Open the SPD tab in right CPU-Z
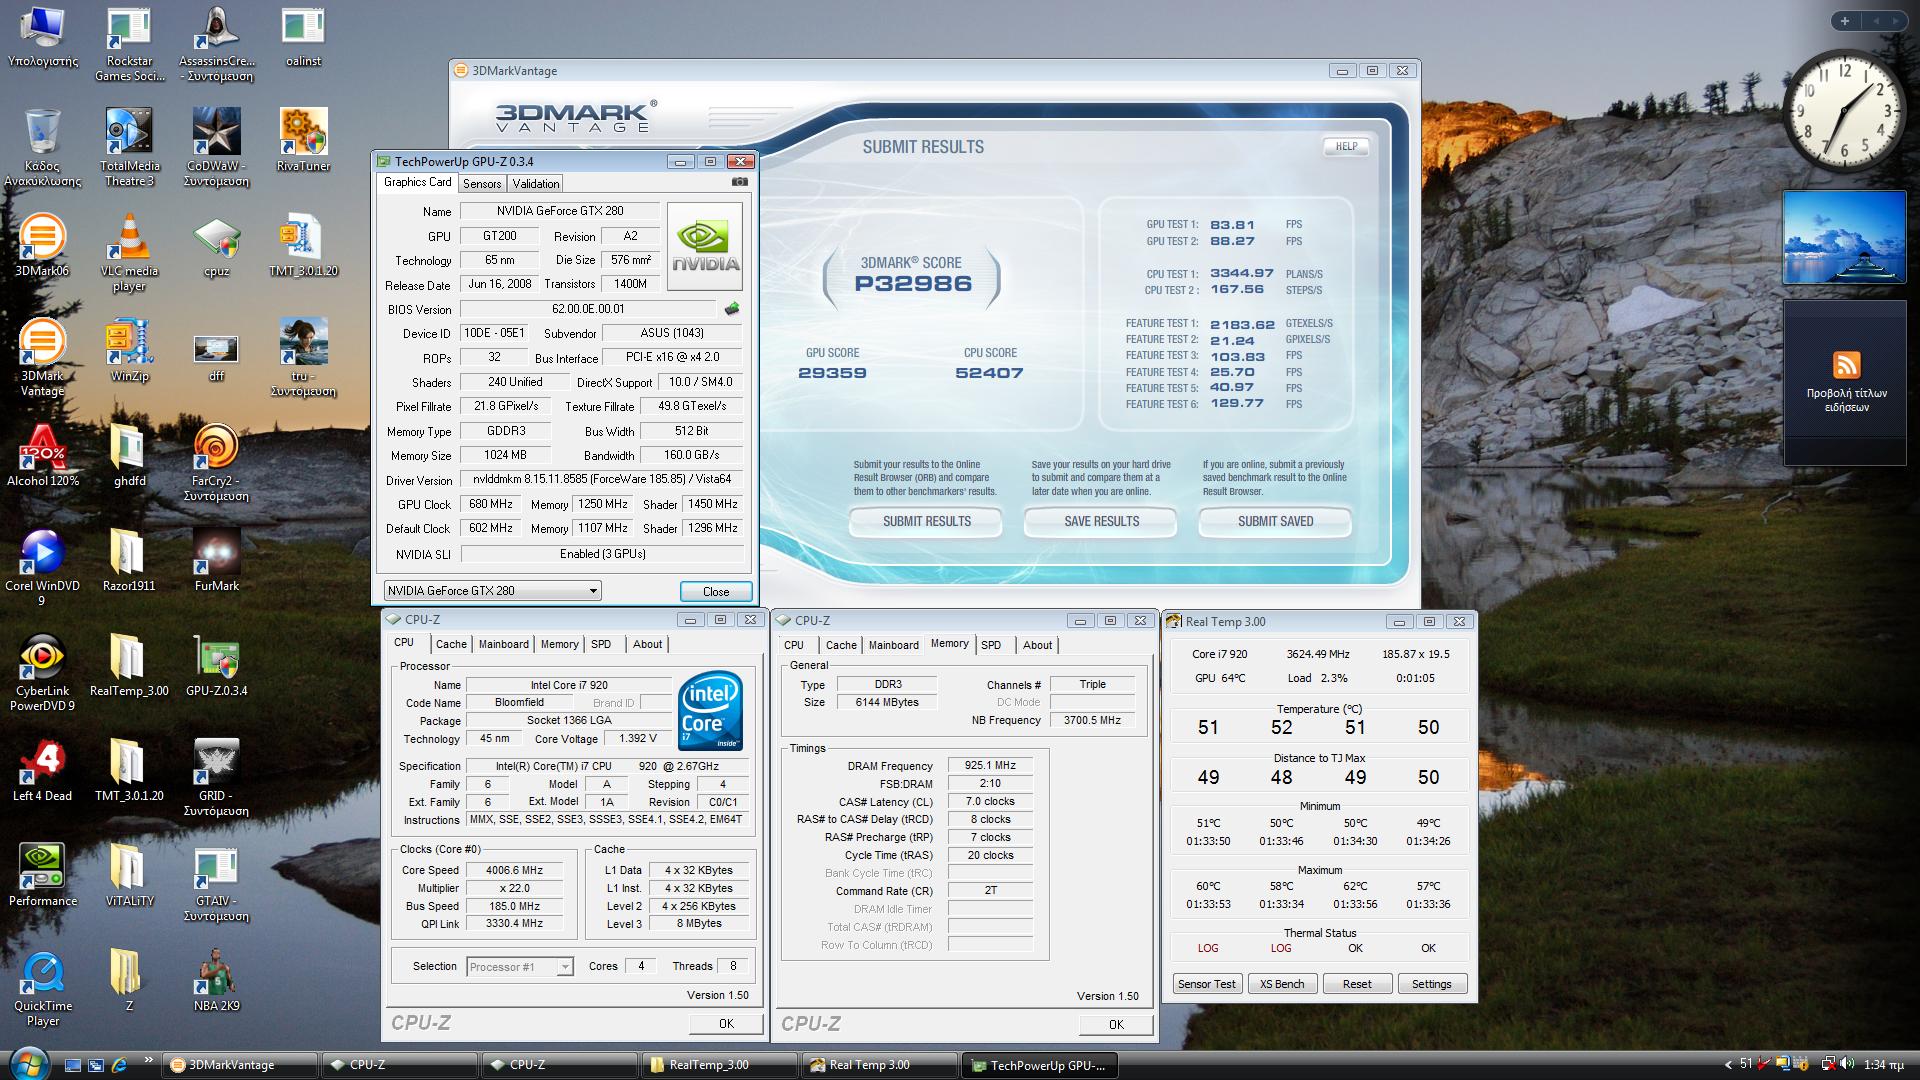The image size is (1920, 1080). pyautogui.click(x=991, y=646)
